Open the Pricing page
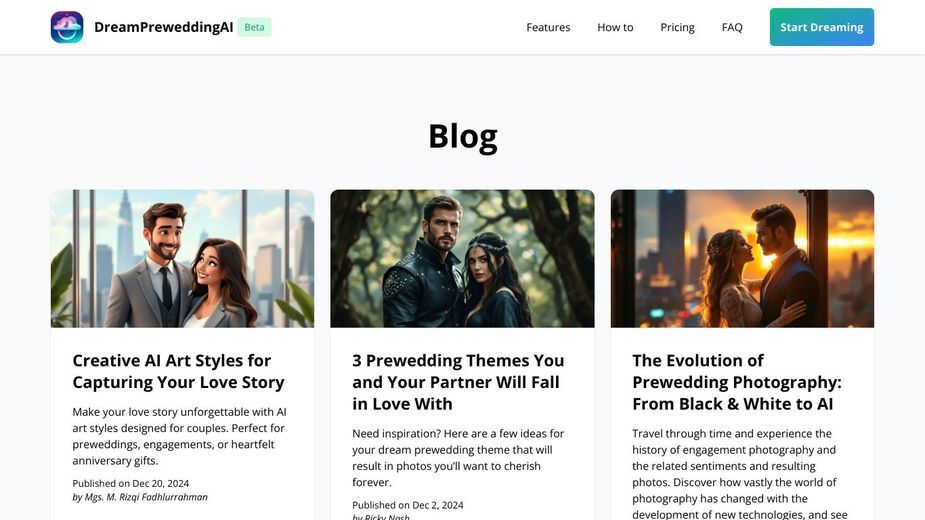925x520 pixels. click(x=677, y=27)
